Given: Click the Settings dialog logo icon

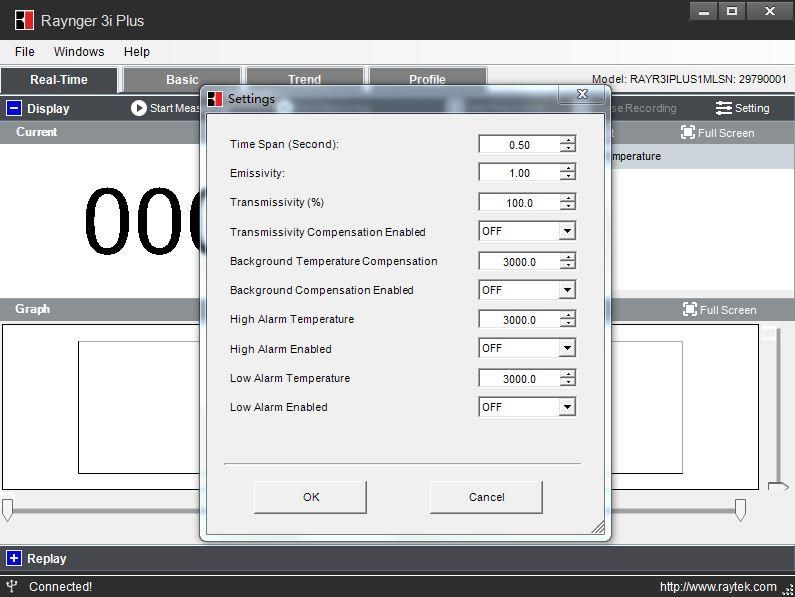Looking at the screenshot, I should pyautogui.click(x=215, y=99).
